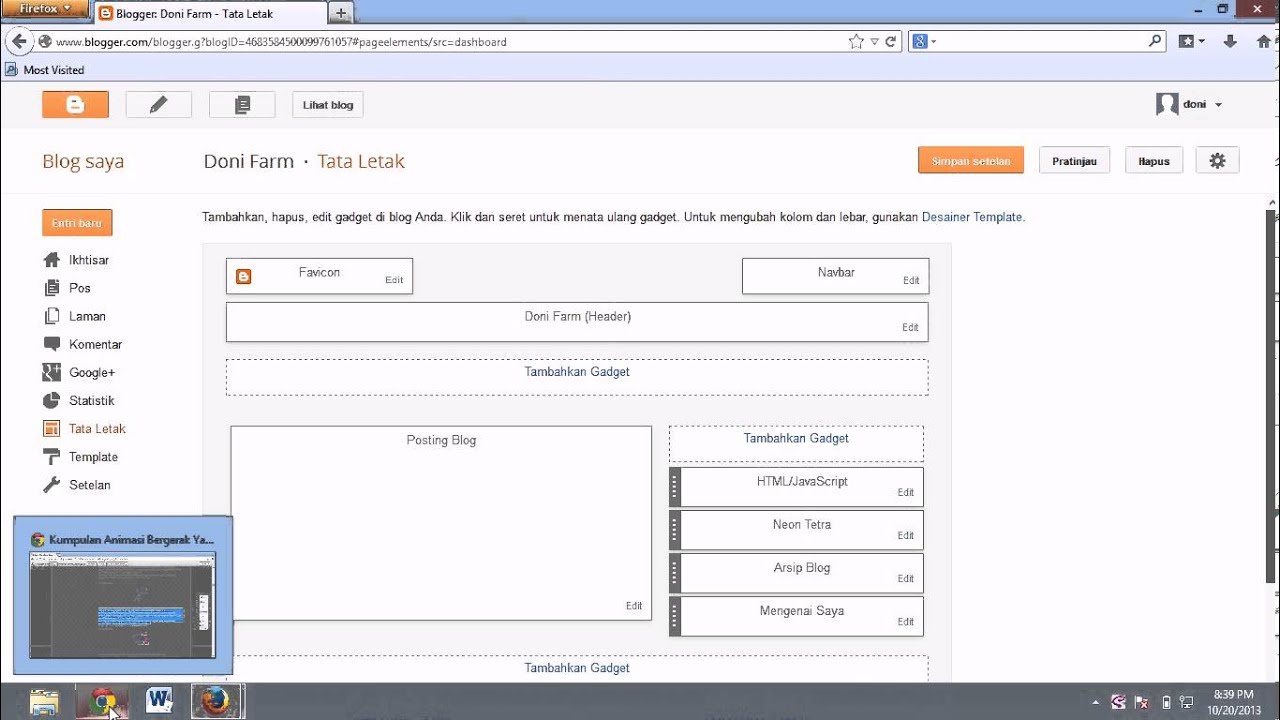Open the Firefox menu button
1280x720 pixels.
[43, 8]
